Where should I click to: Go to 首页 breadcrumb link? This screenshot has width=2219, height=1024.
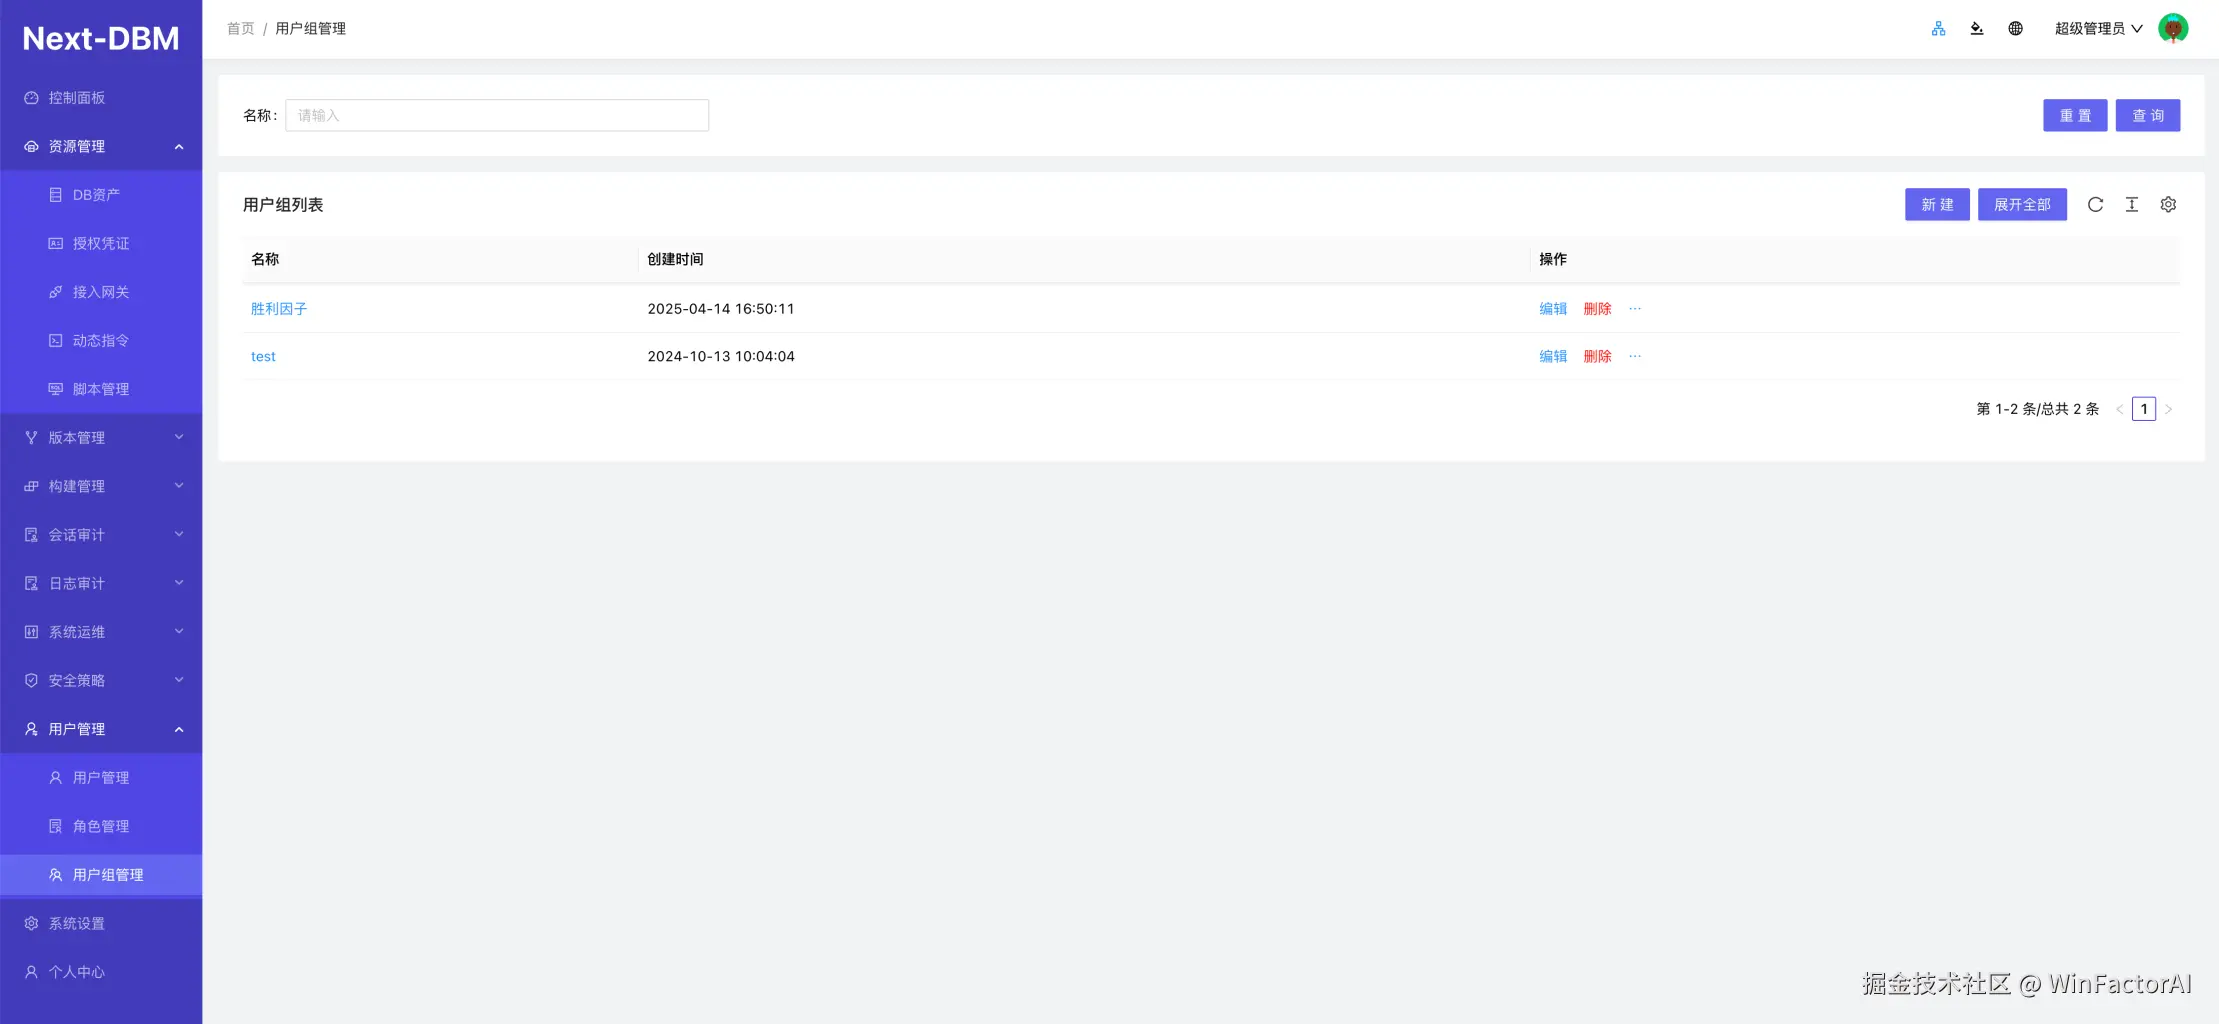tap(241, 29)
